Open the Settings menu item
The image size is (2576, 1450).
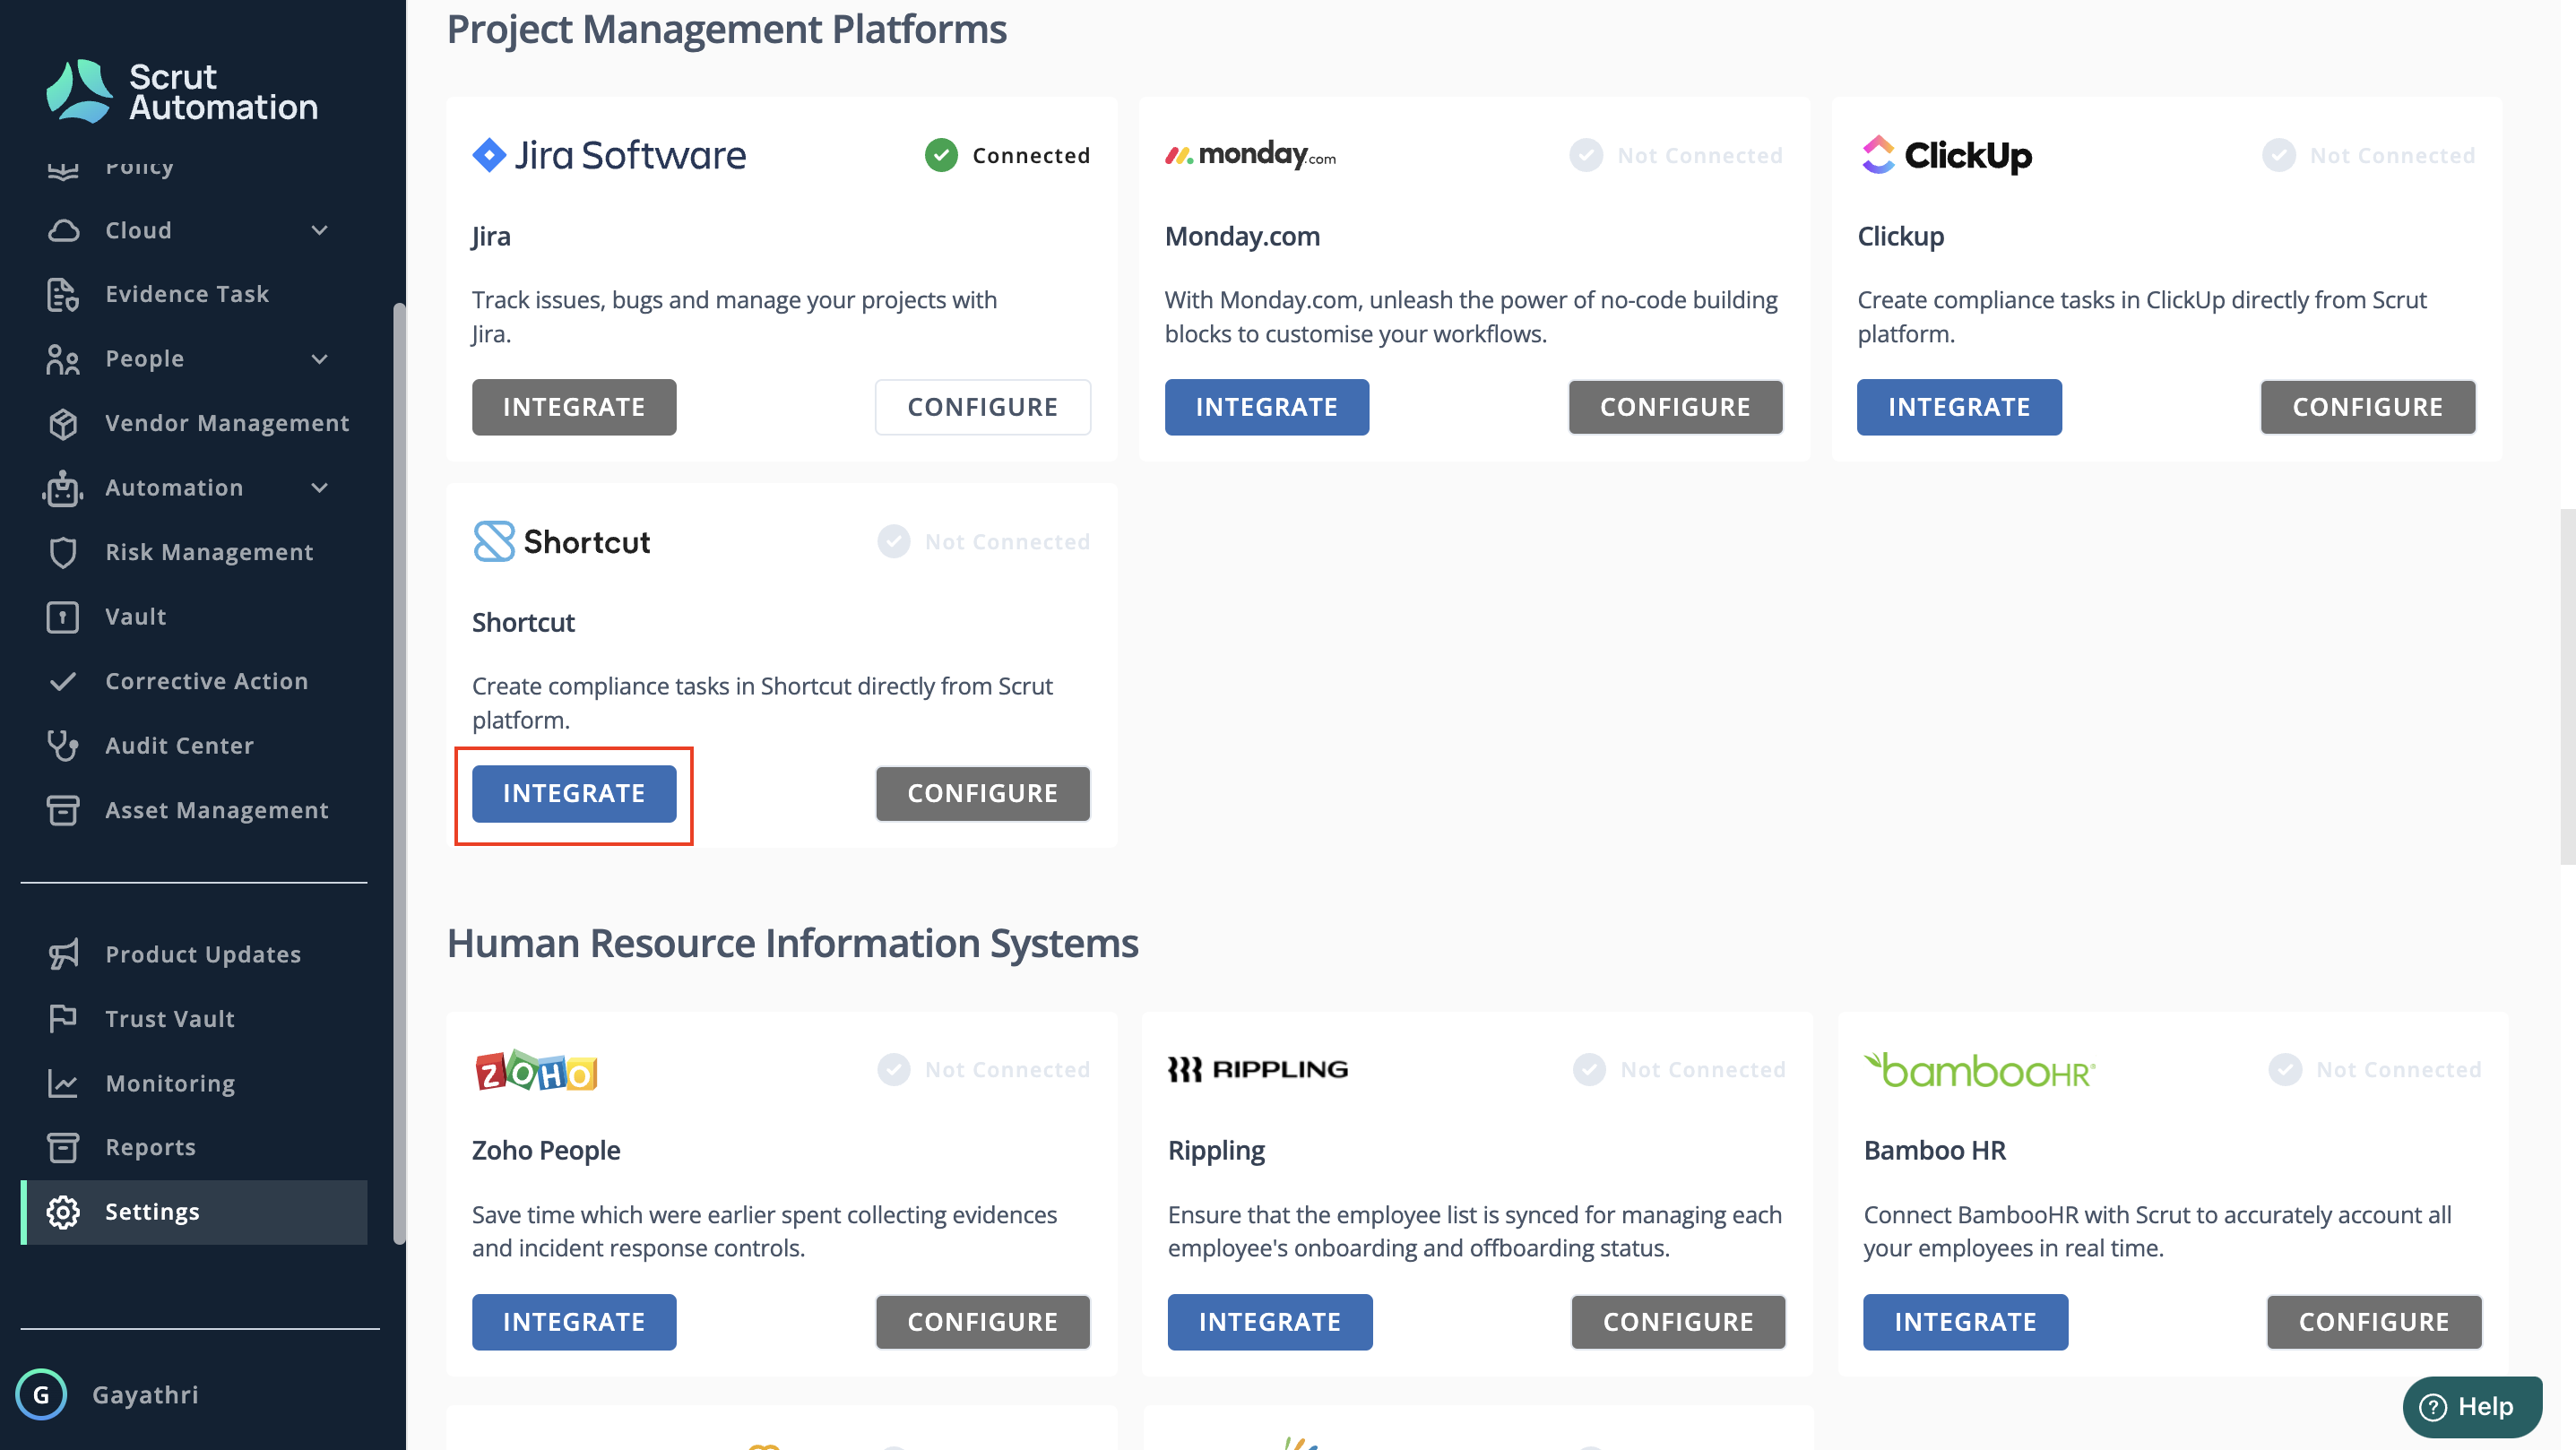coord(194,1212)
